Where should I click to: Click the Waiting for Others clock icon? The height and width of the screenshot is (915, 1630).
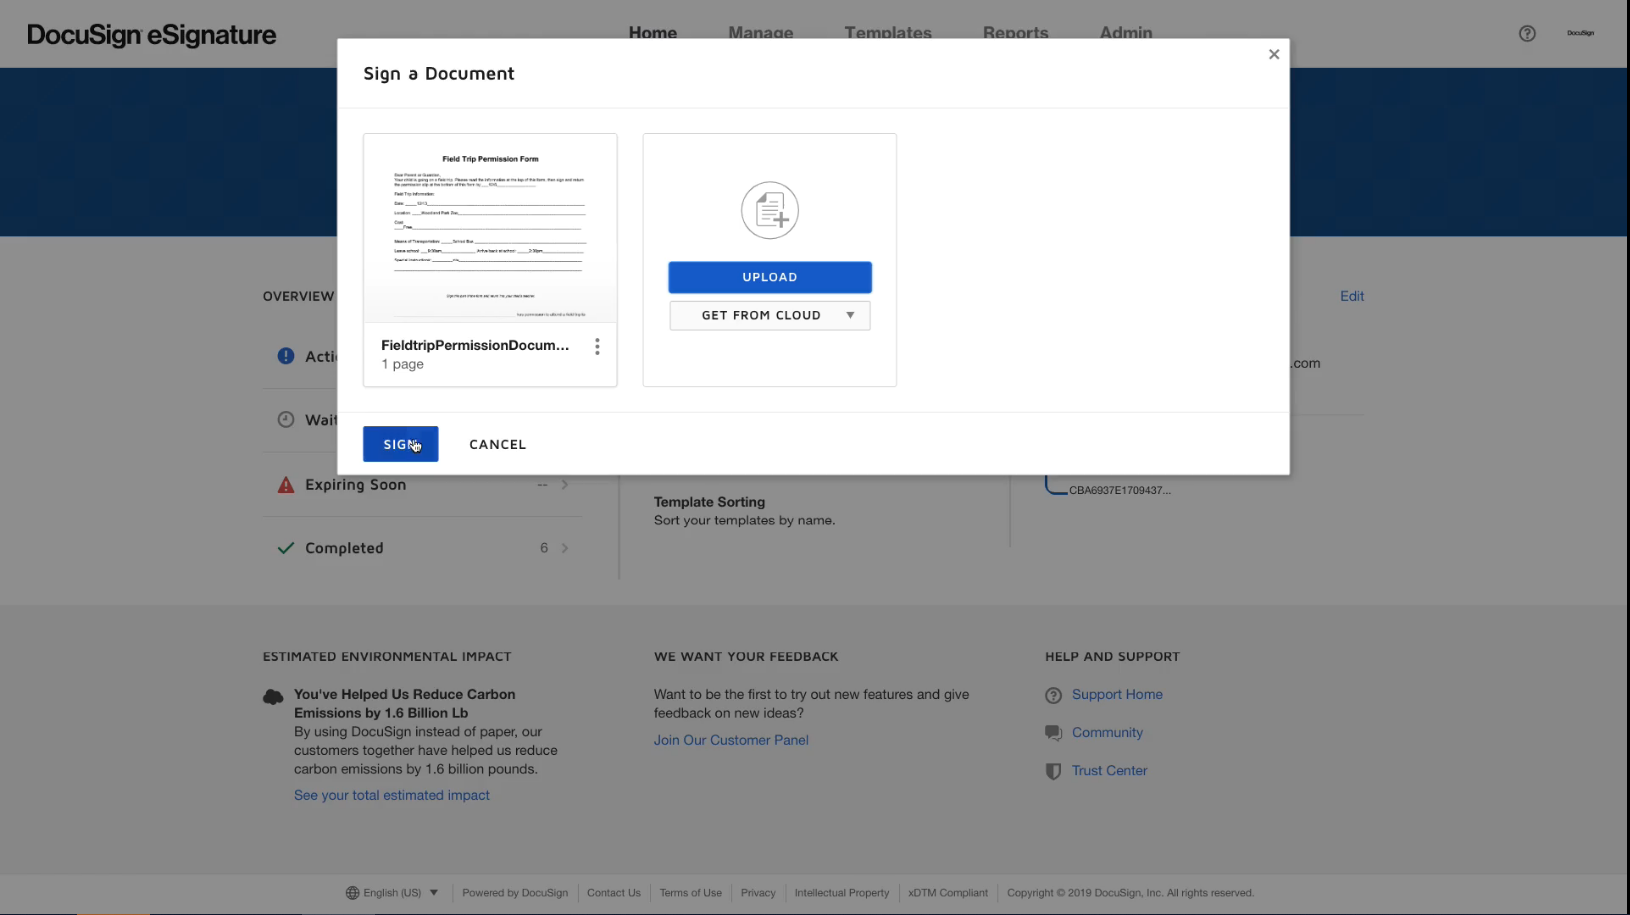coord(286,419)
